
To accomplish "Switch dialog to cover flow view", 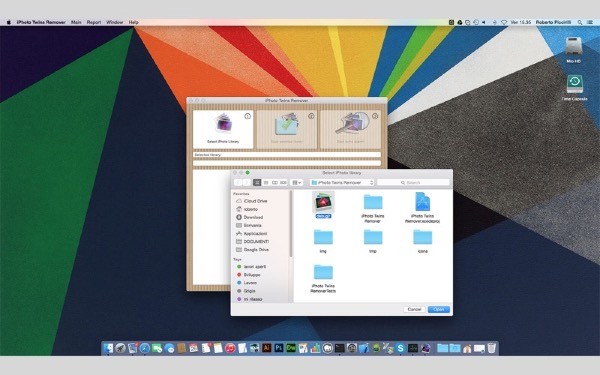I will (283, 183).
